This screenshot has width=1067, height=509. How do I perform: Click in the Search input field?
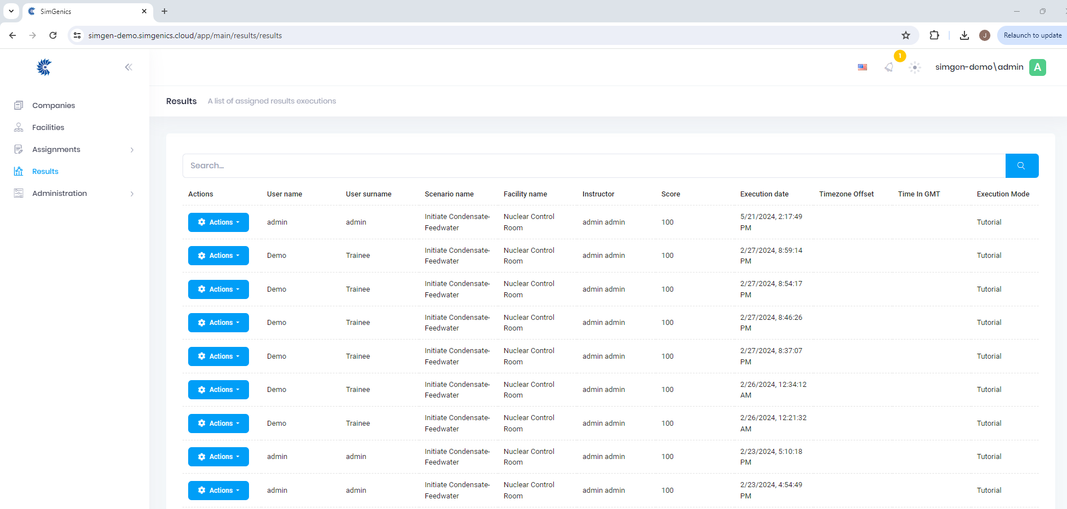point(593,165)
